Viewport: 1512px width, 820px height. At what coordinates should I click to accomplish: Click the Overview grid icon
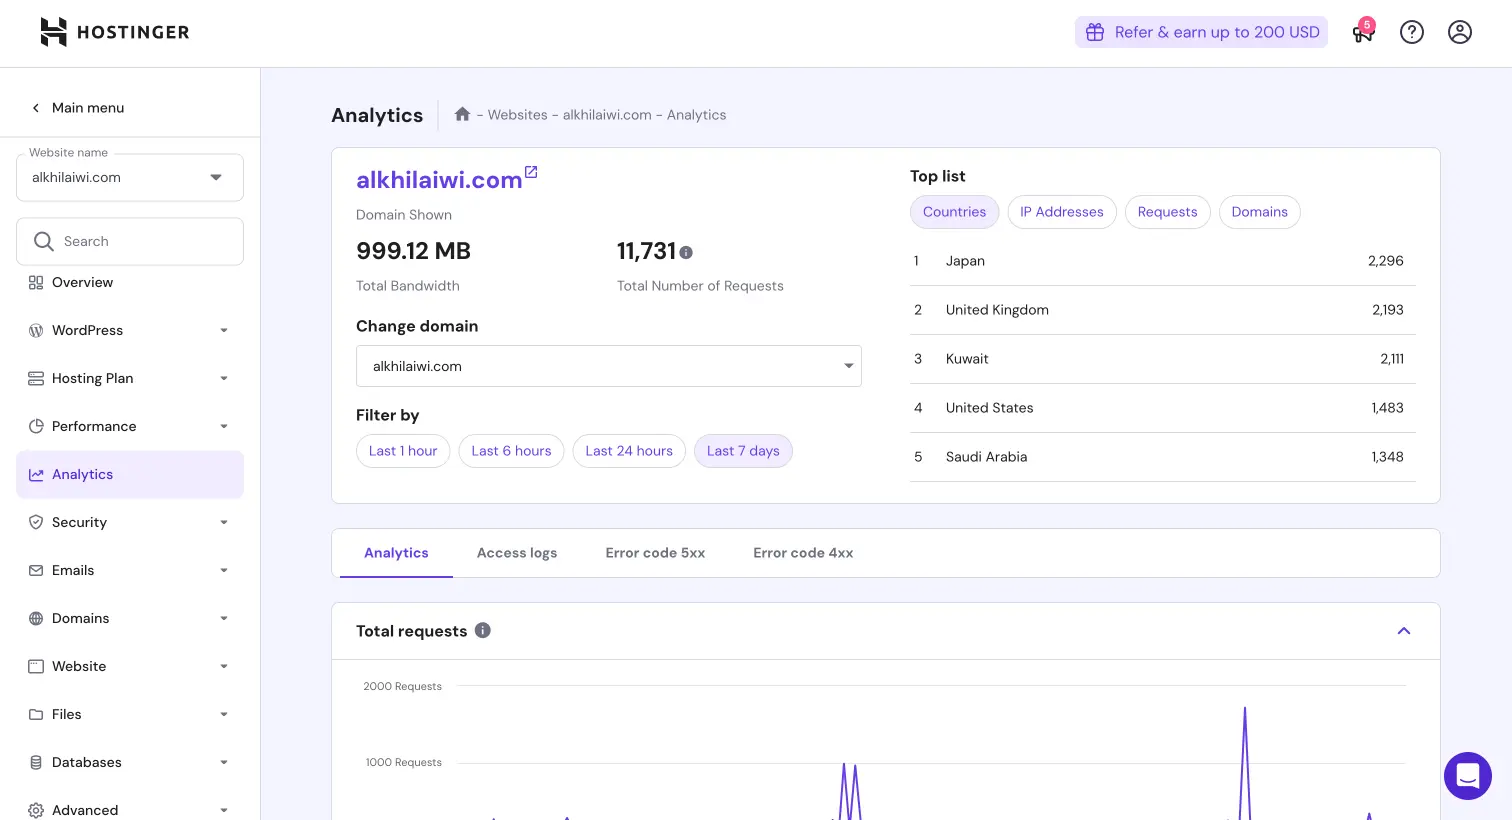click(x=36, y=282)
